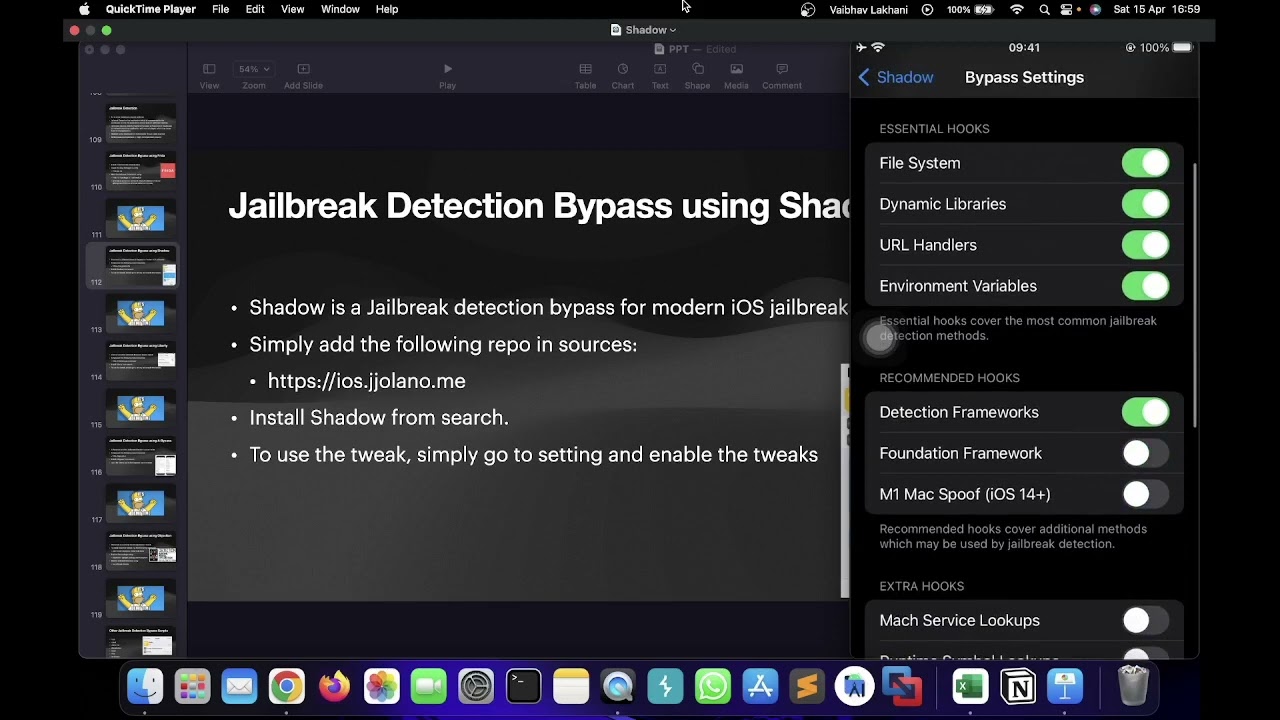This screenshot has width=1280, height=720.
Task: Open the View menu in the menu bar
Action: 292,9
